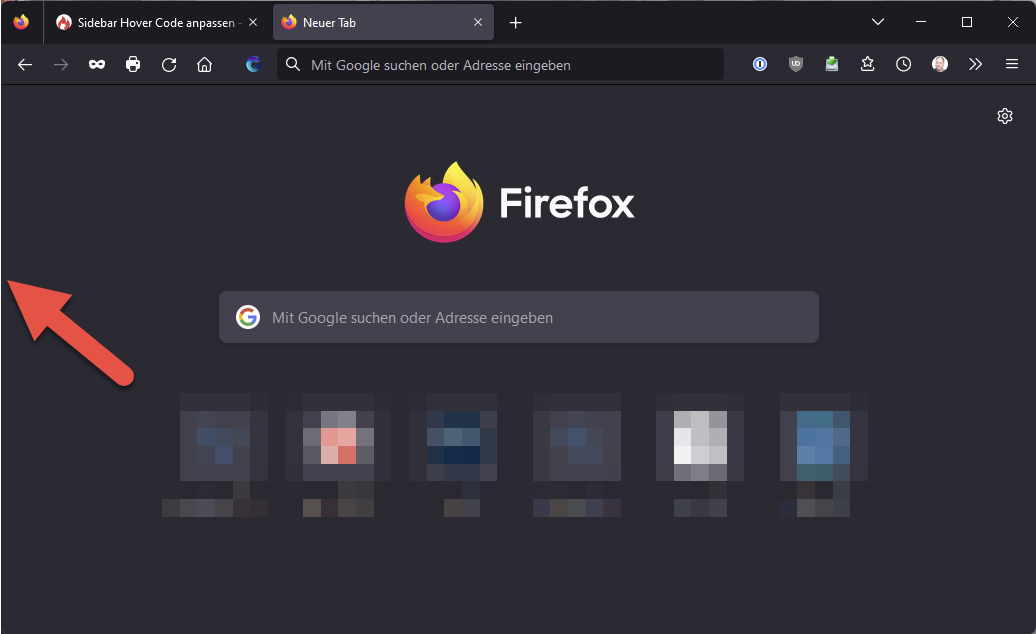Print page via printer icon
Image resolution: width=1036 pixels, height=634 pixels.
tap(133, 64)
